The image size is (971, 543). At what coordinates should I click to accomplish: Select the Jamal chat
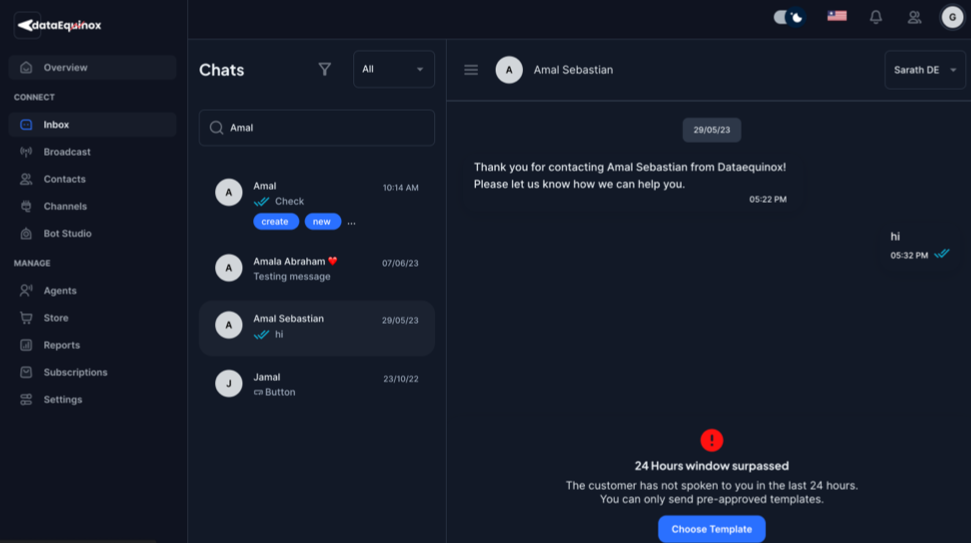[x=316, y=385]
